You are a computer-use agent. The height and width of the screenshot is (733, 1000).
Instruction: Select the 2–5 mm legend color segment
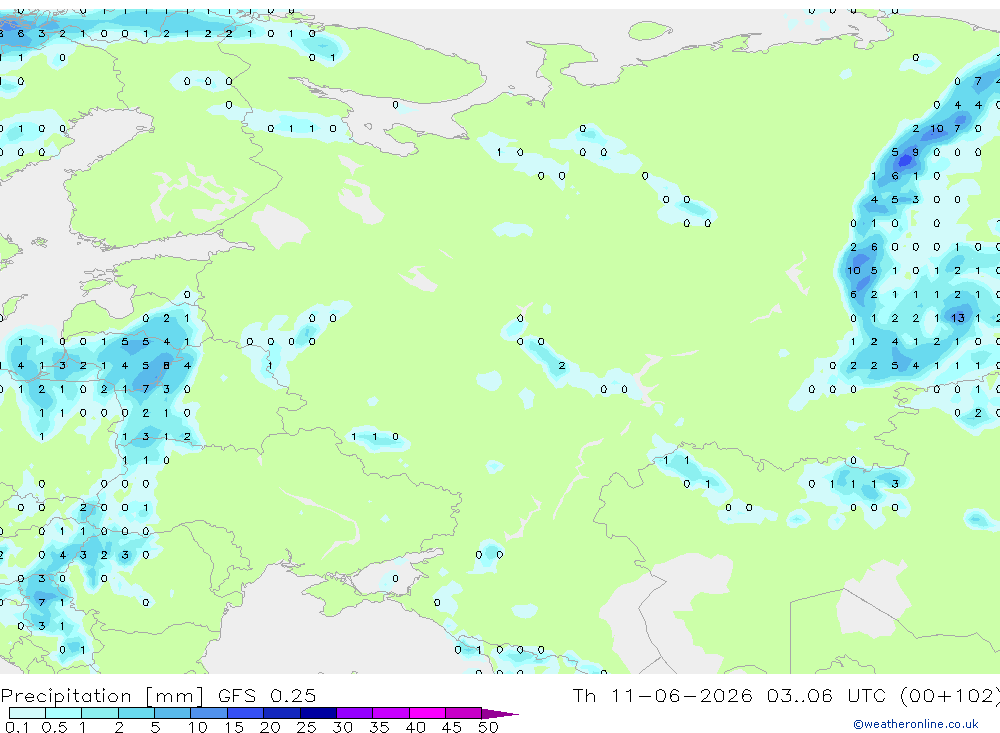point(136,713)
